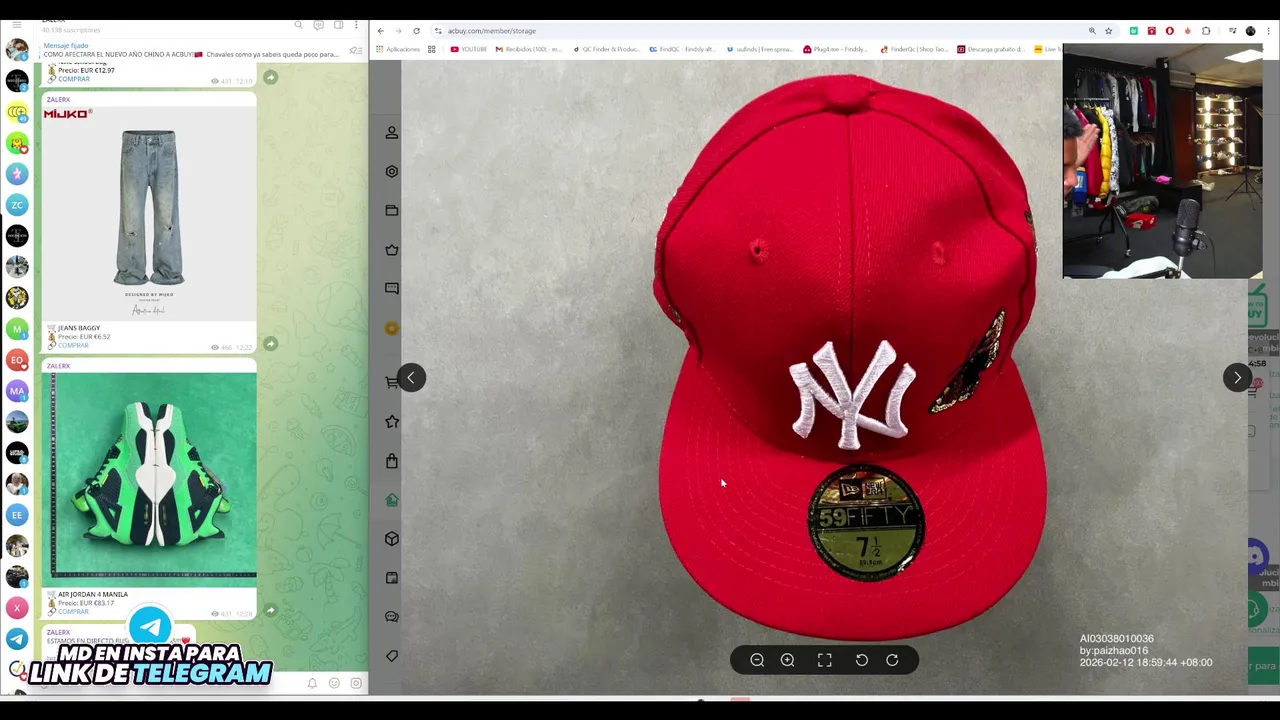The image size is (1280, 720).
Task: Open Telegram channel comments icon
Action: 318,25
